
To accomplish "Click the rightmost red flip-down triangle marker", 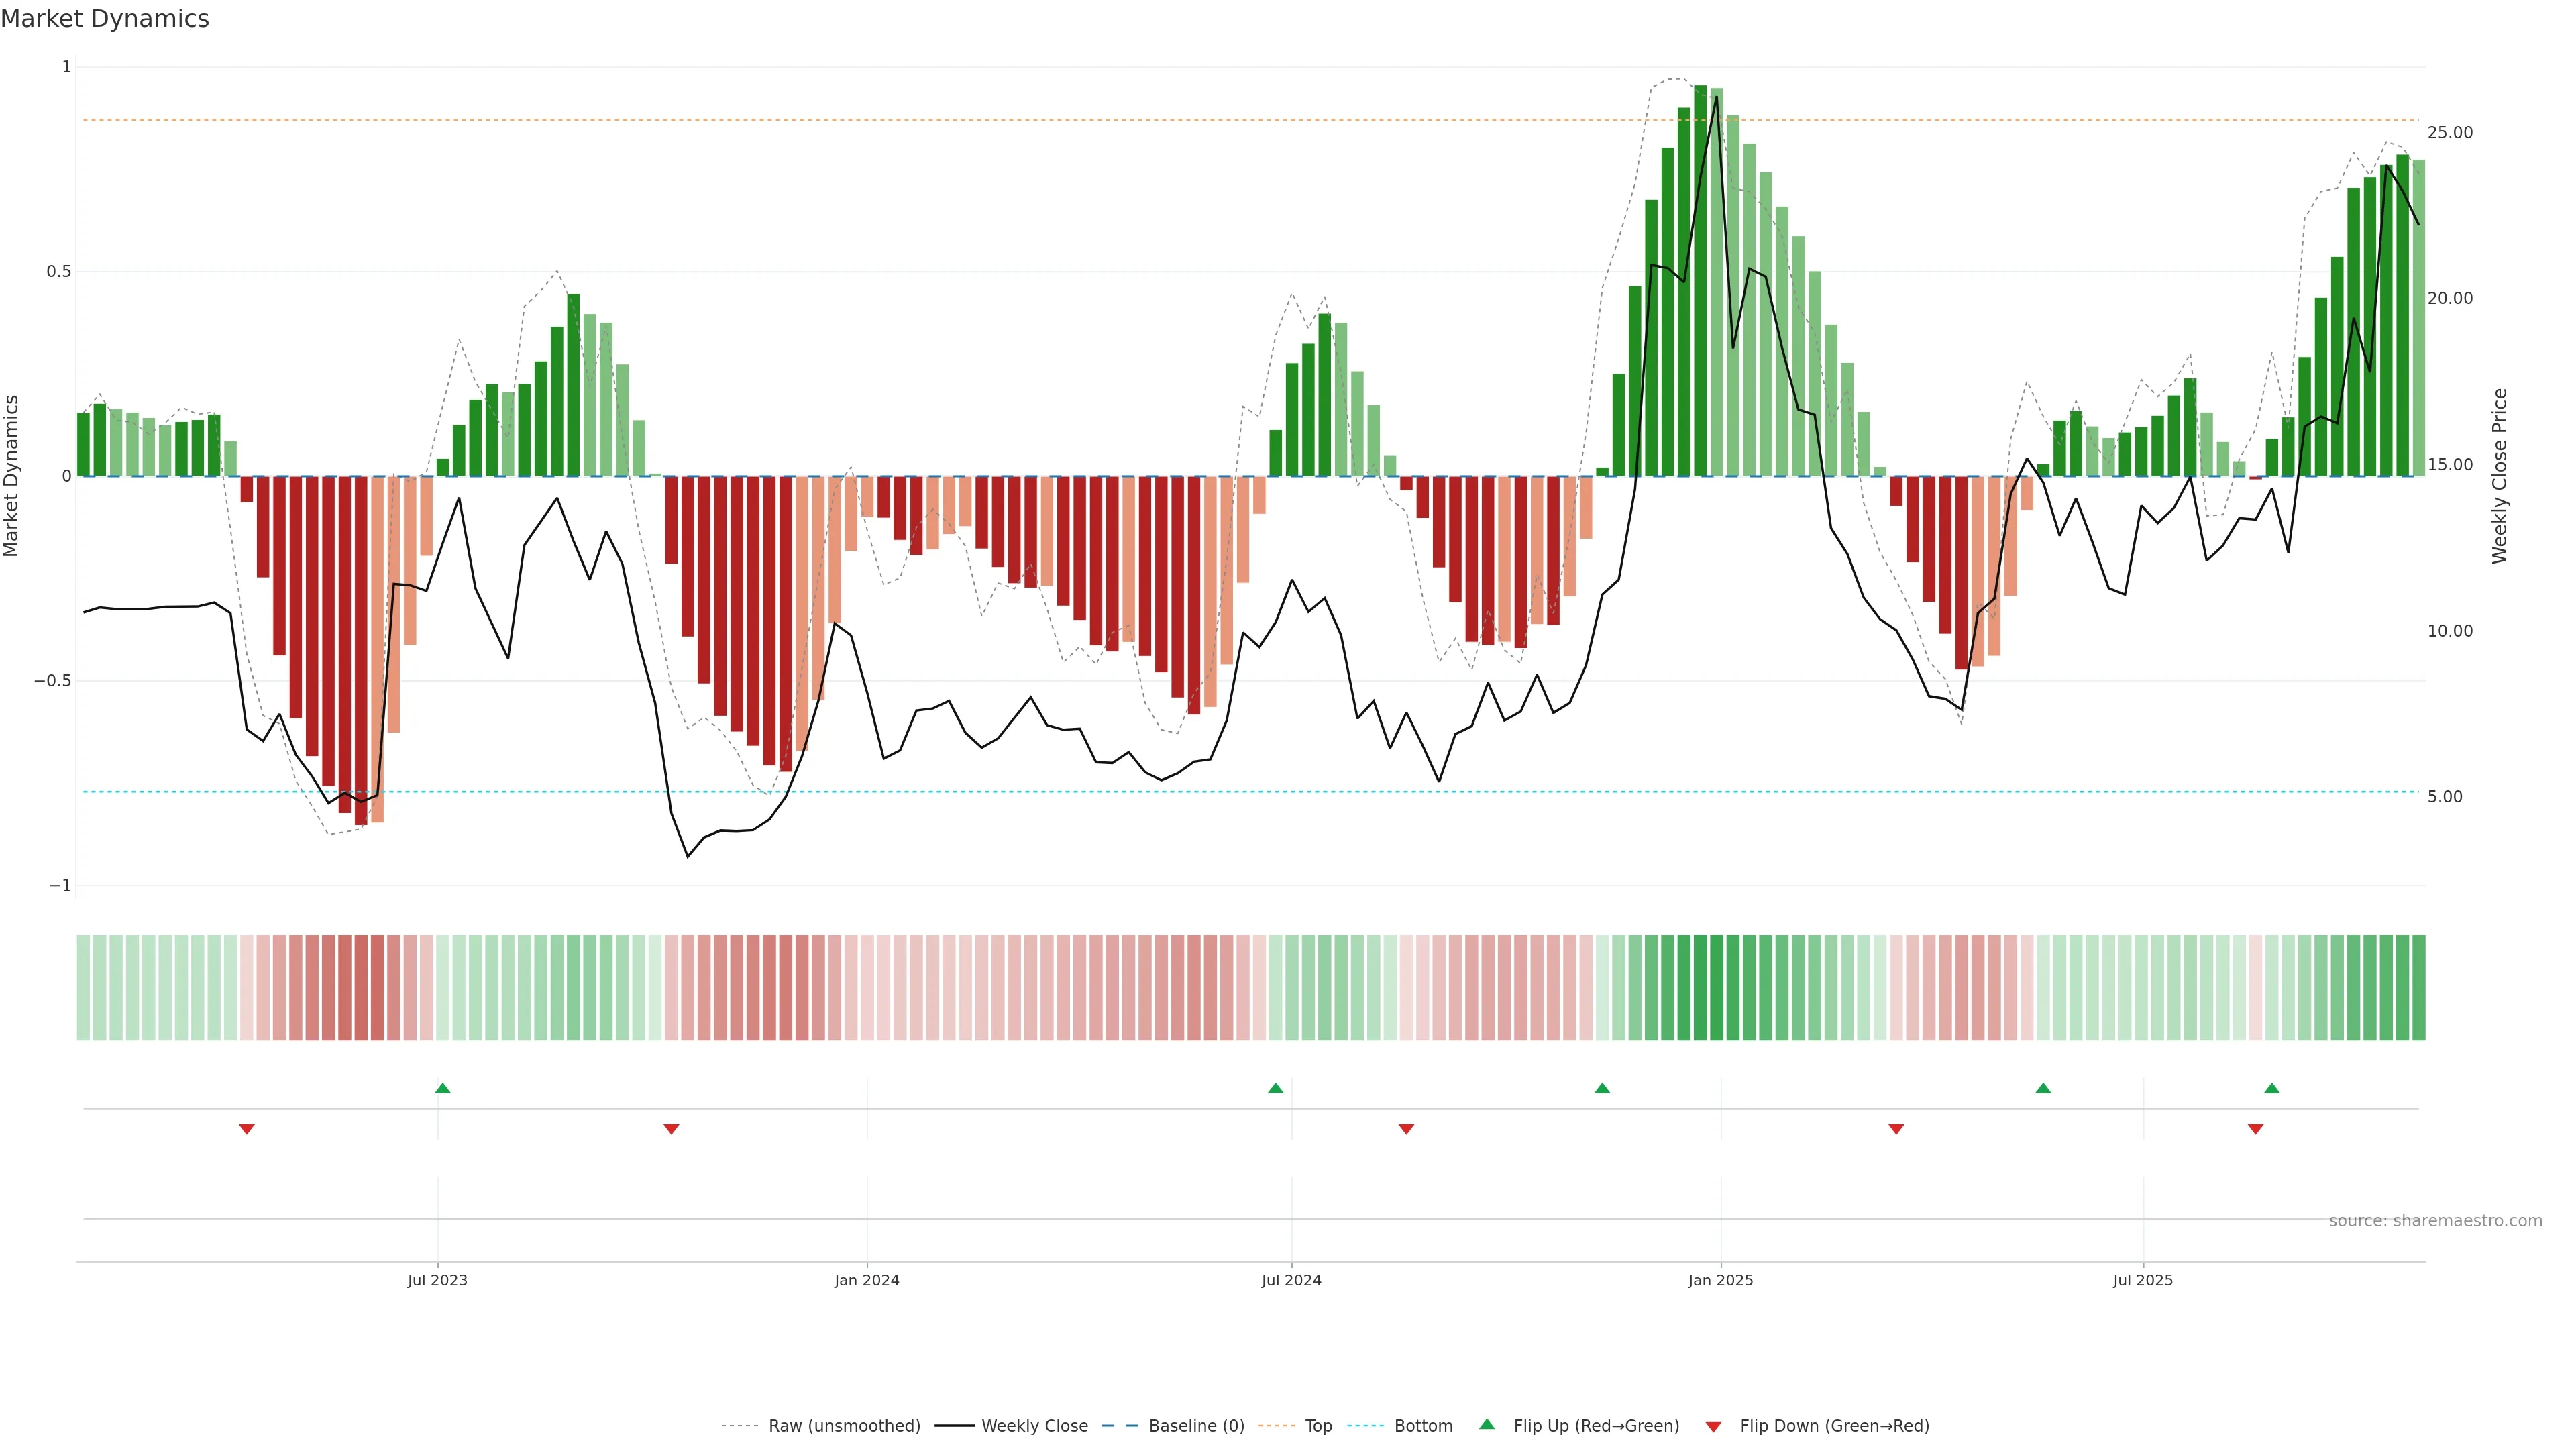I will point(2256,1129).
